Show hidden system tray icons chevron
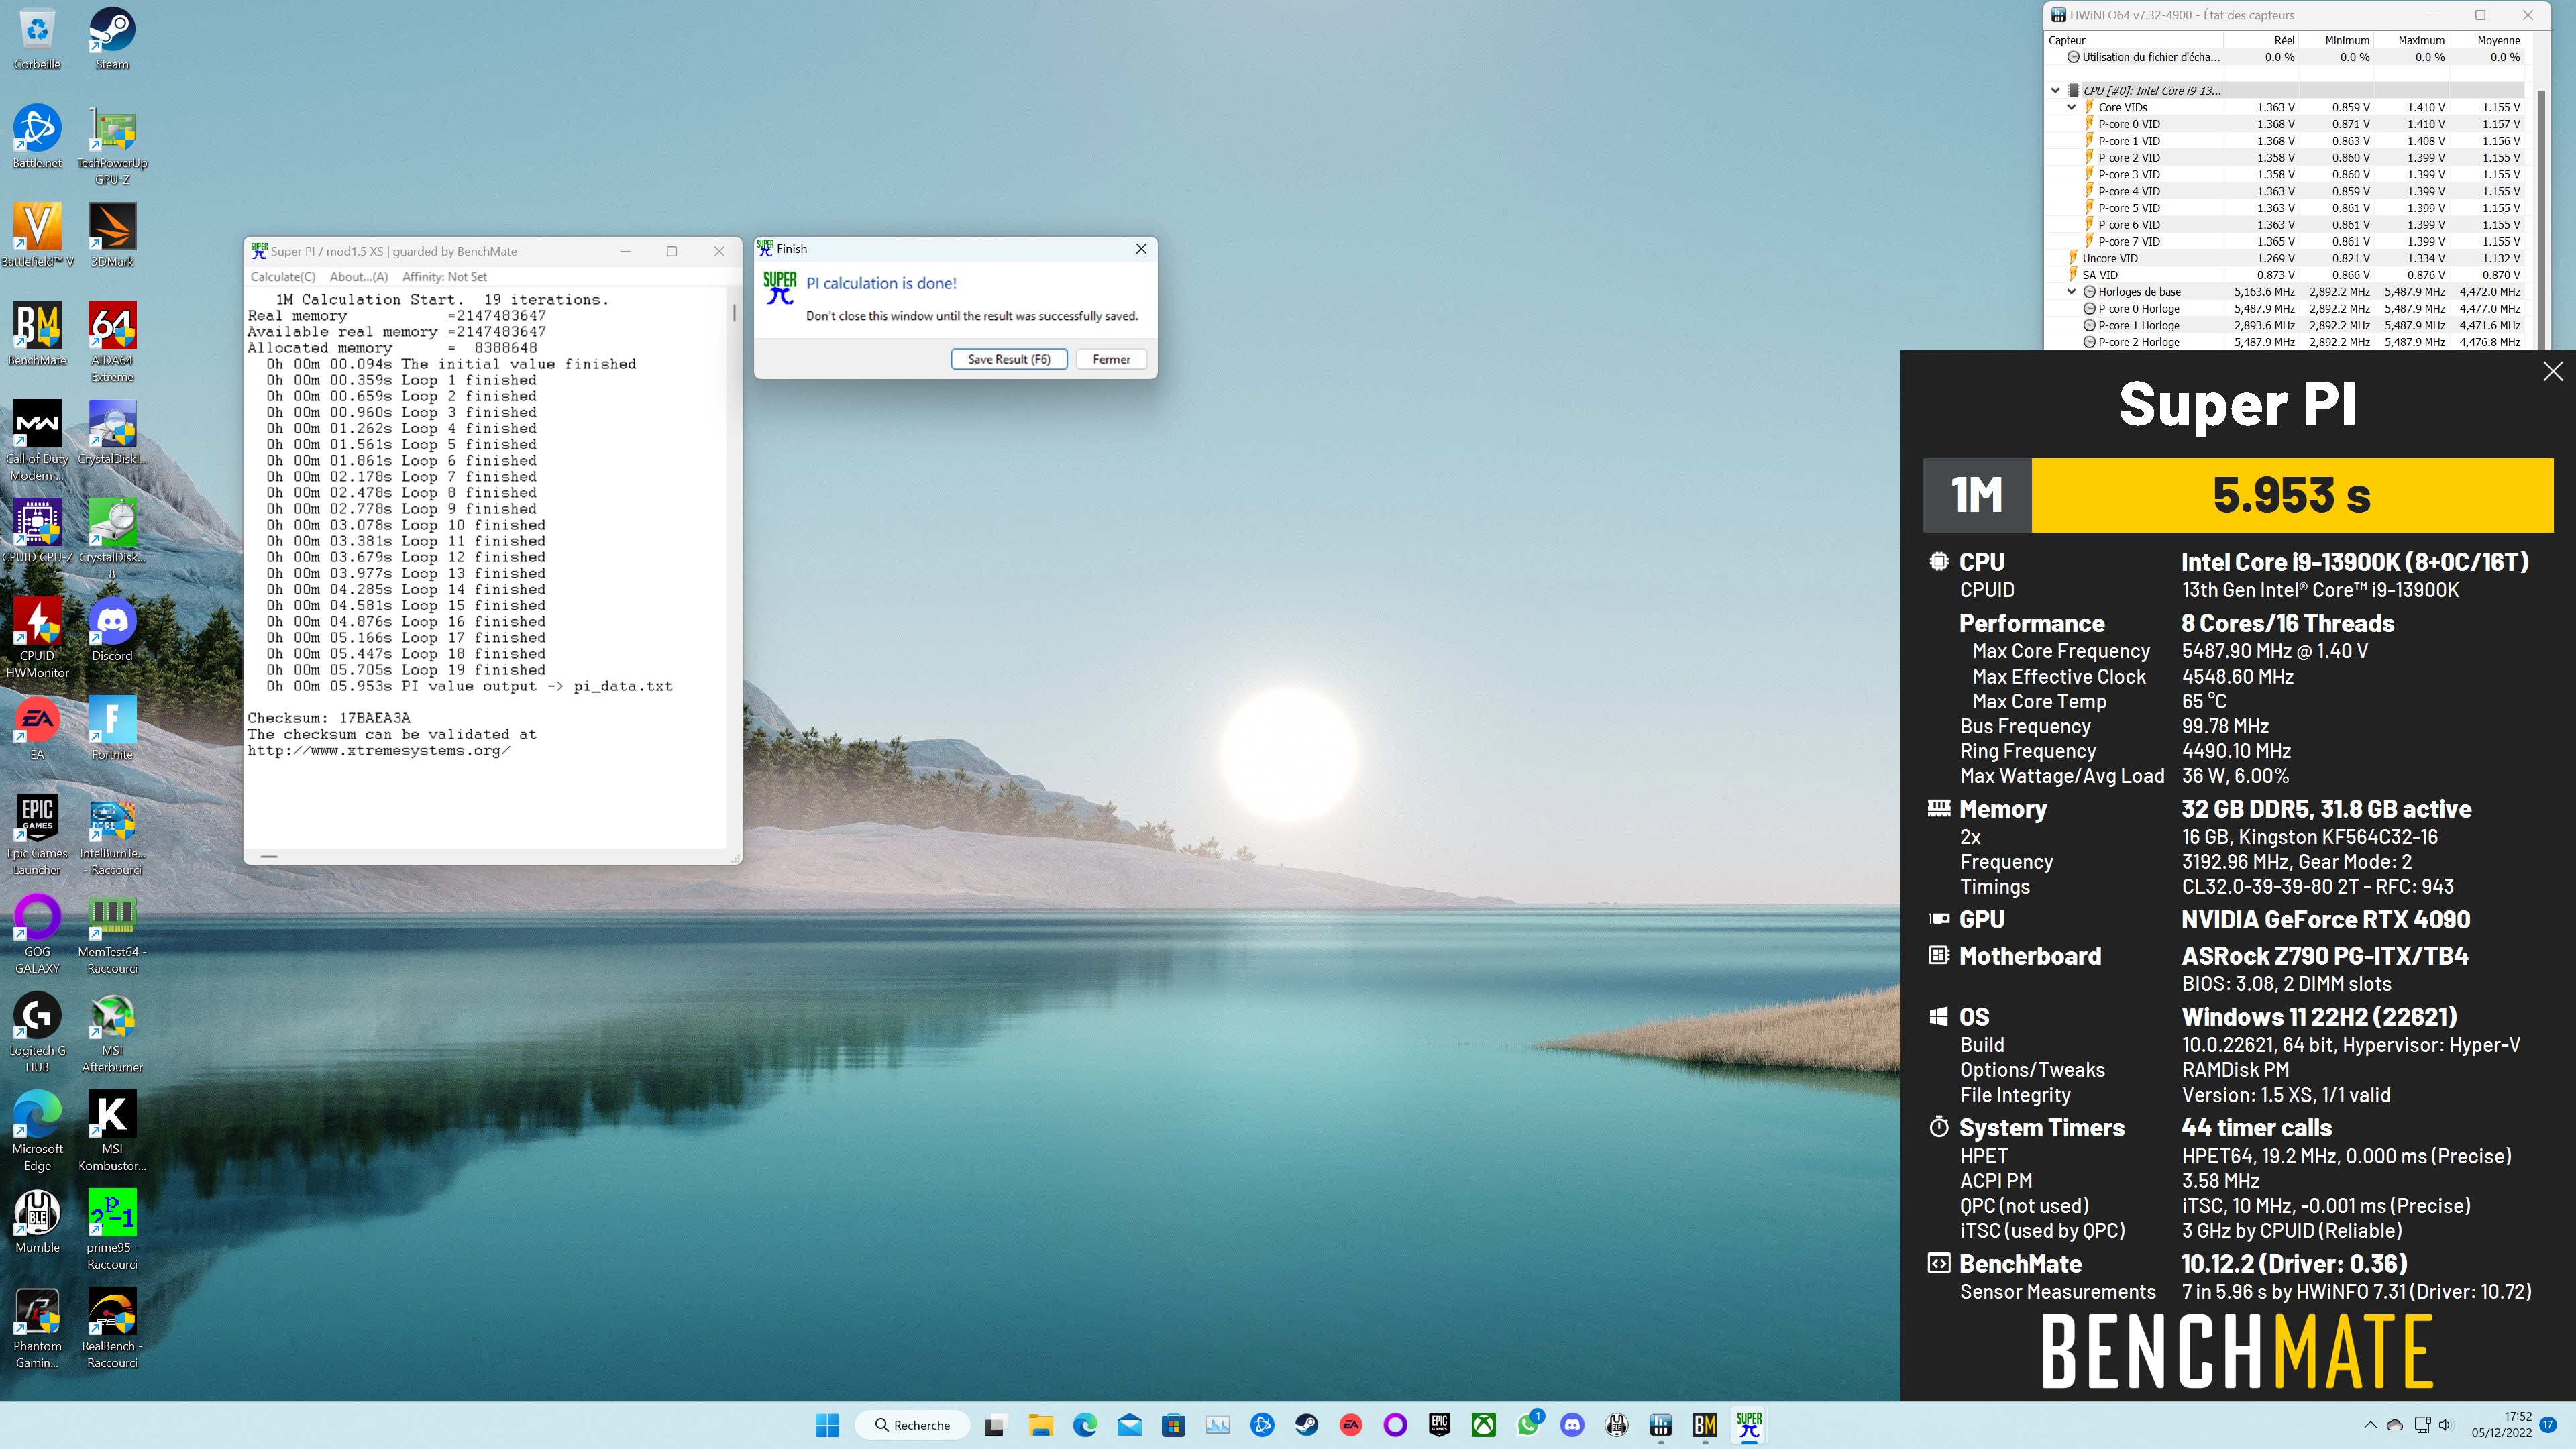The height and width of the screenshot is (1449, 2576). pos(2370,1425)
